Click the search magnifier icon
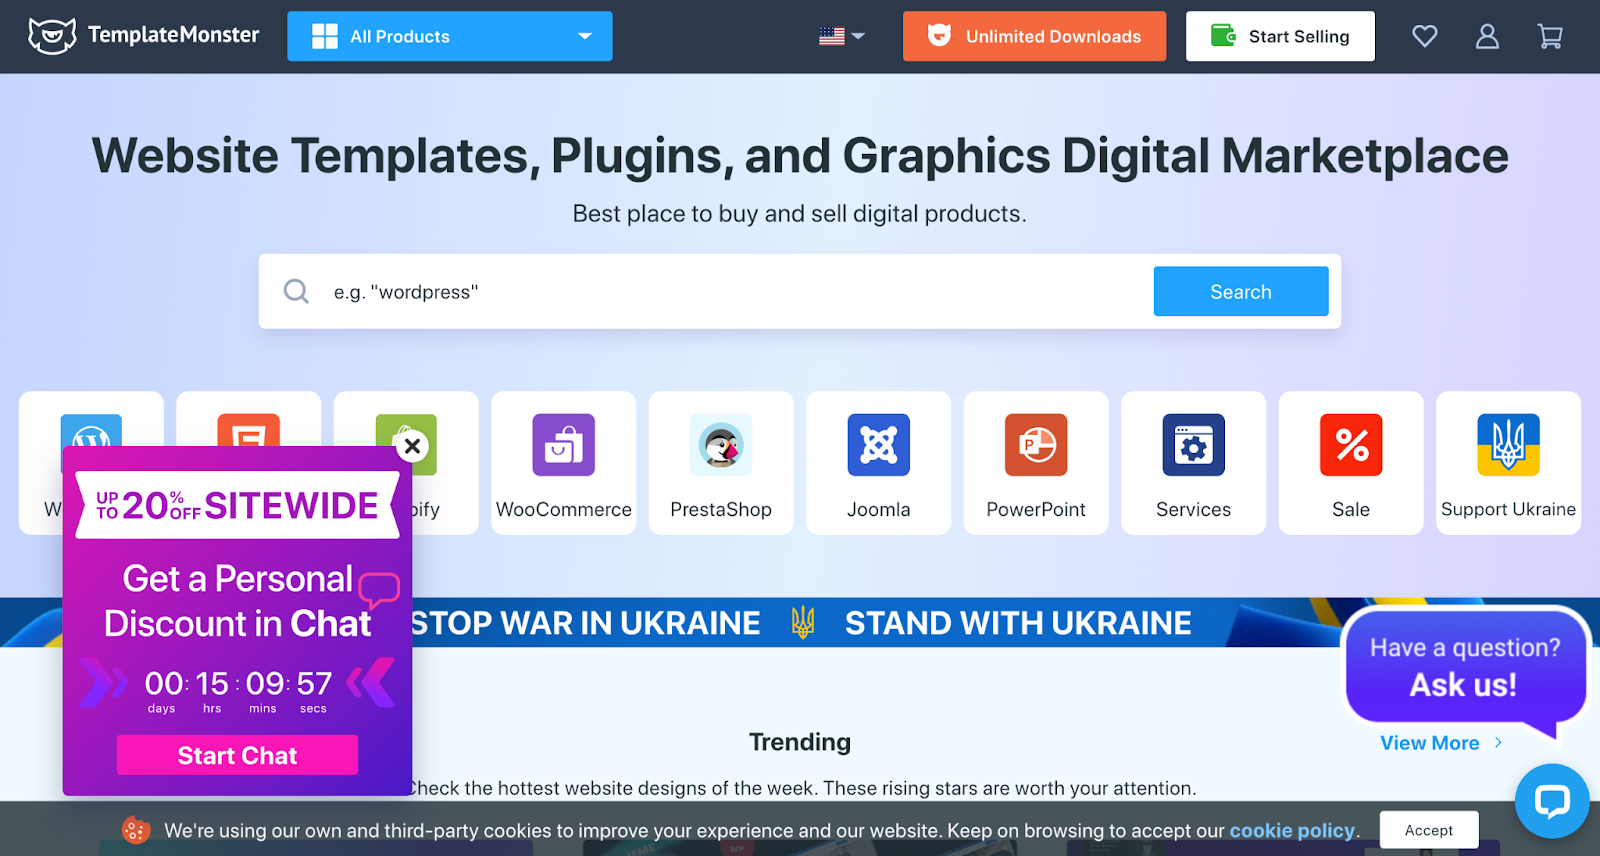 296,291
